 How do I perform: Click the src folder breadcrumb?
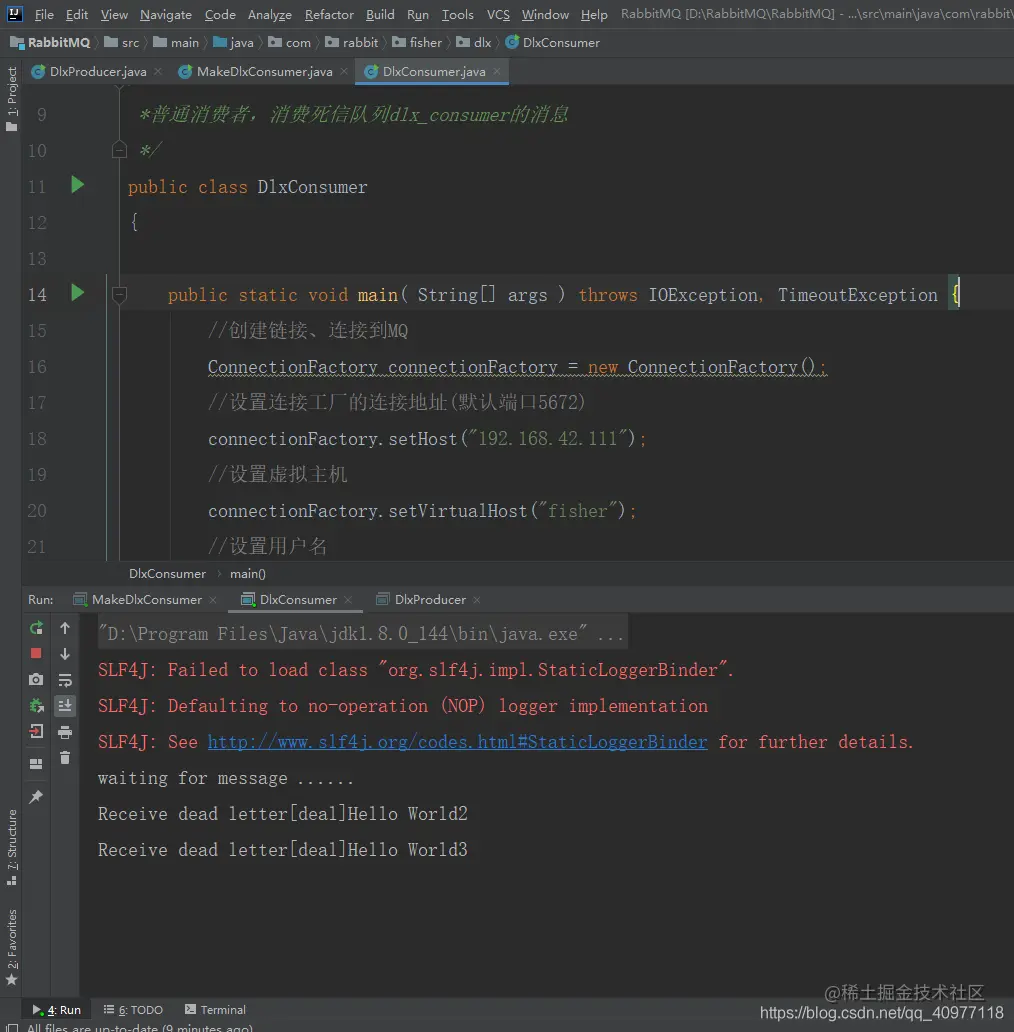(x=122, y=42)
